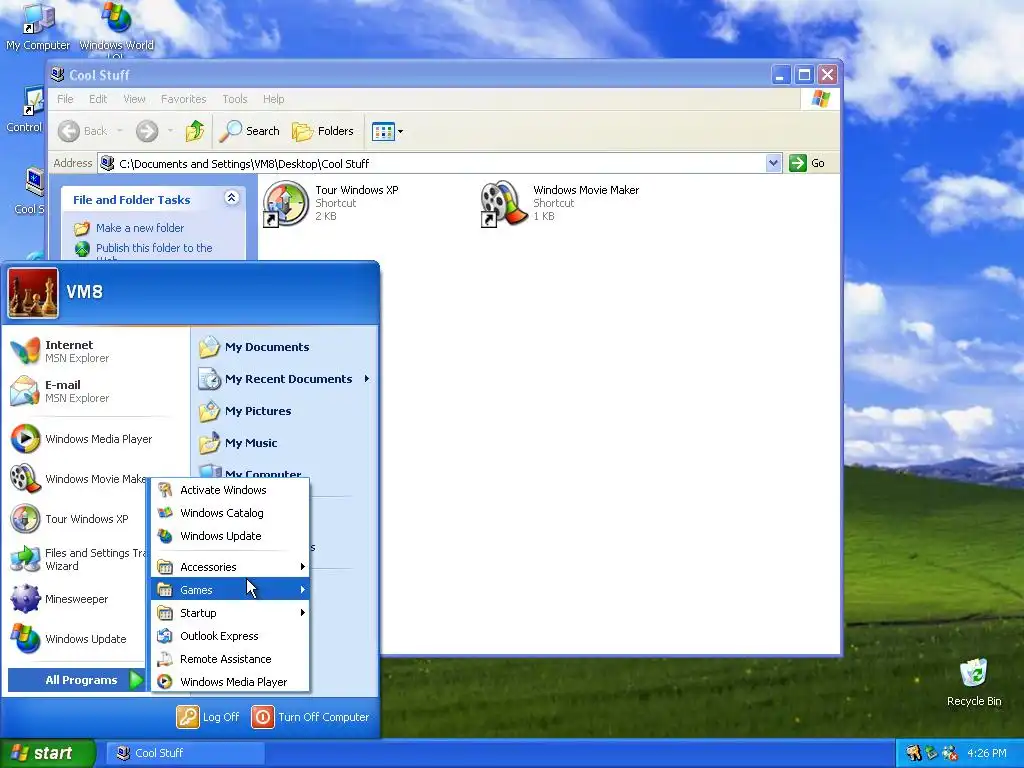Open the Back history dropdown arrow

click(x=120, y=131)
